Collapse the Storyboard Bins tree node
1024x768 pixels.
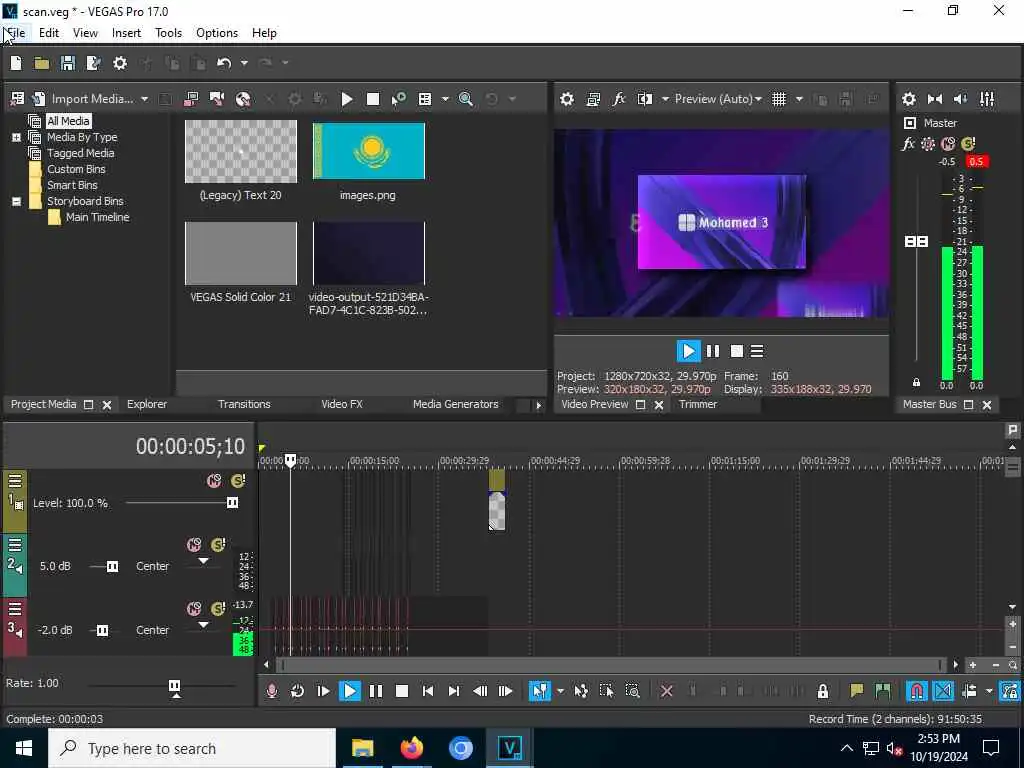coord(16,201)
